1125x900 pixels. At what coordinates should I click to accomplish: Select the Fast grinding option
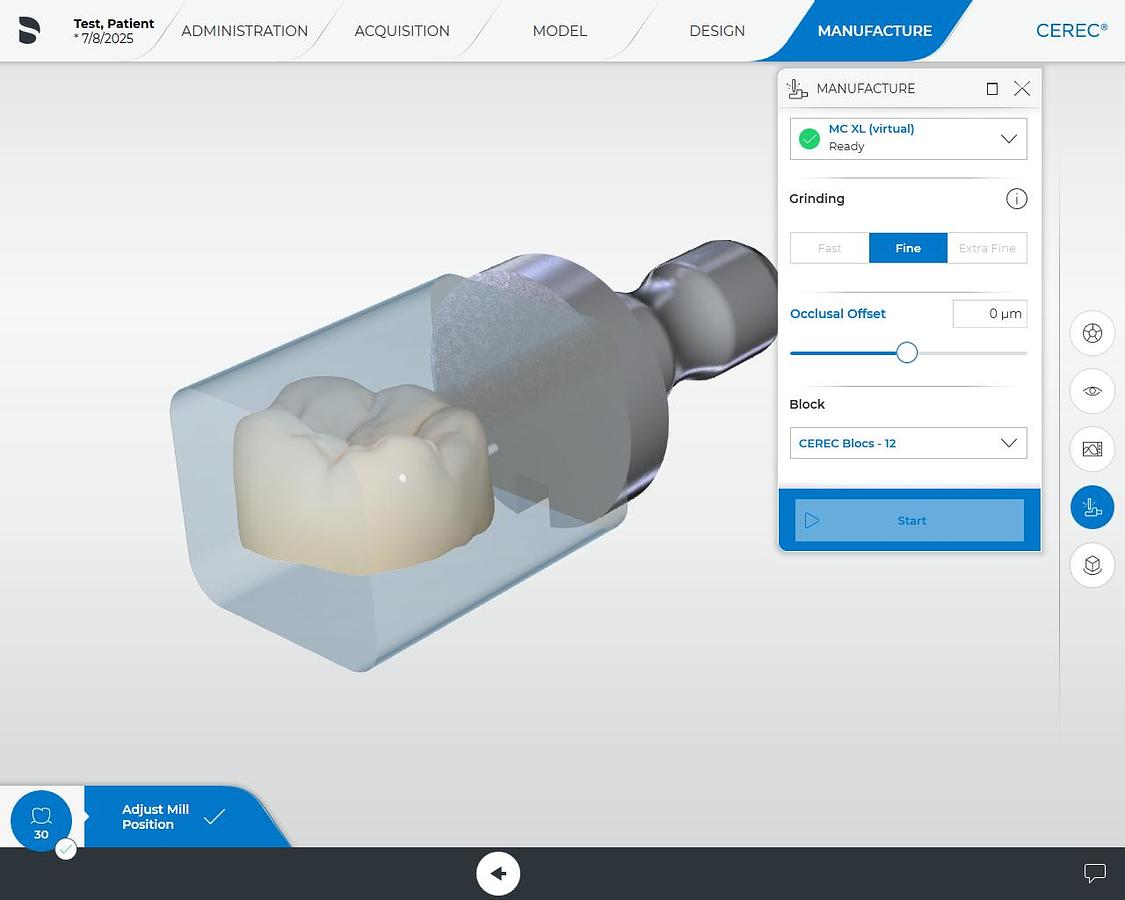[x=829, y=247]
